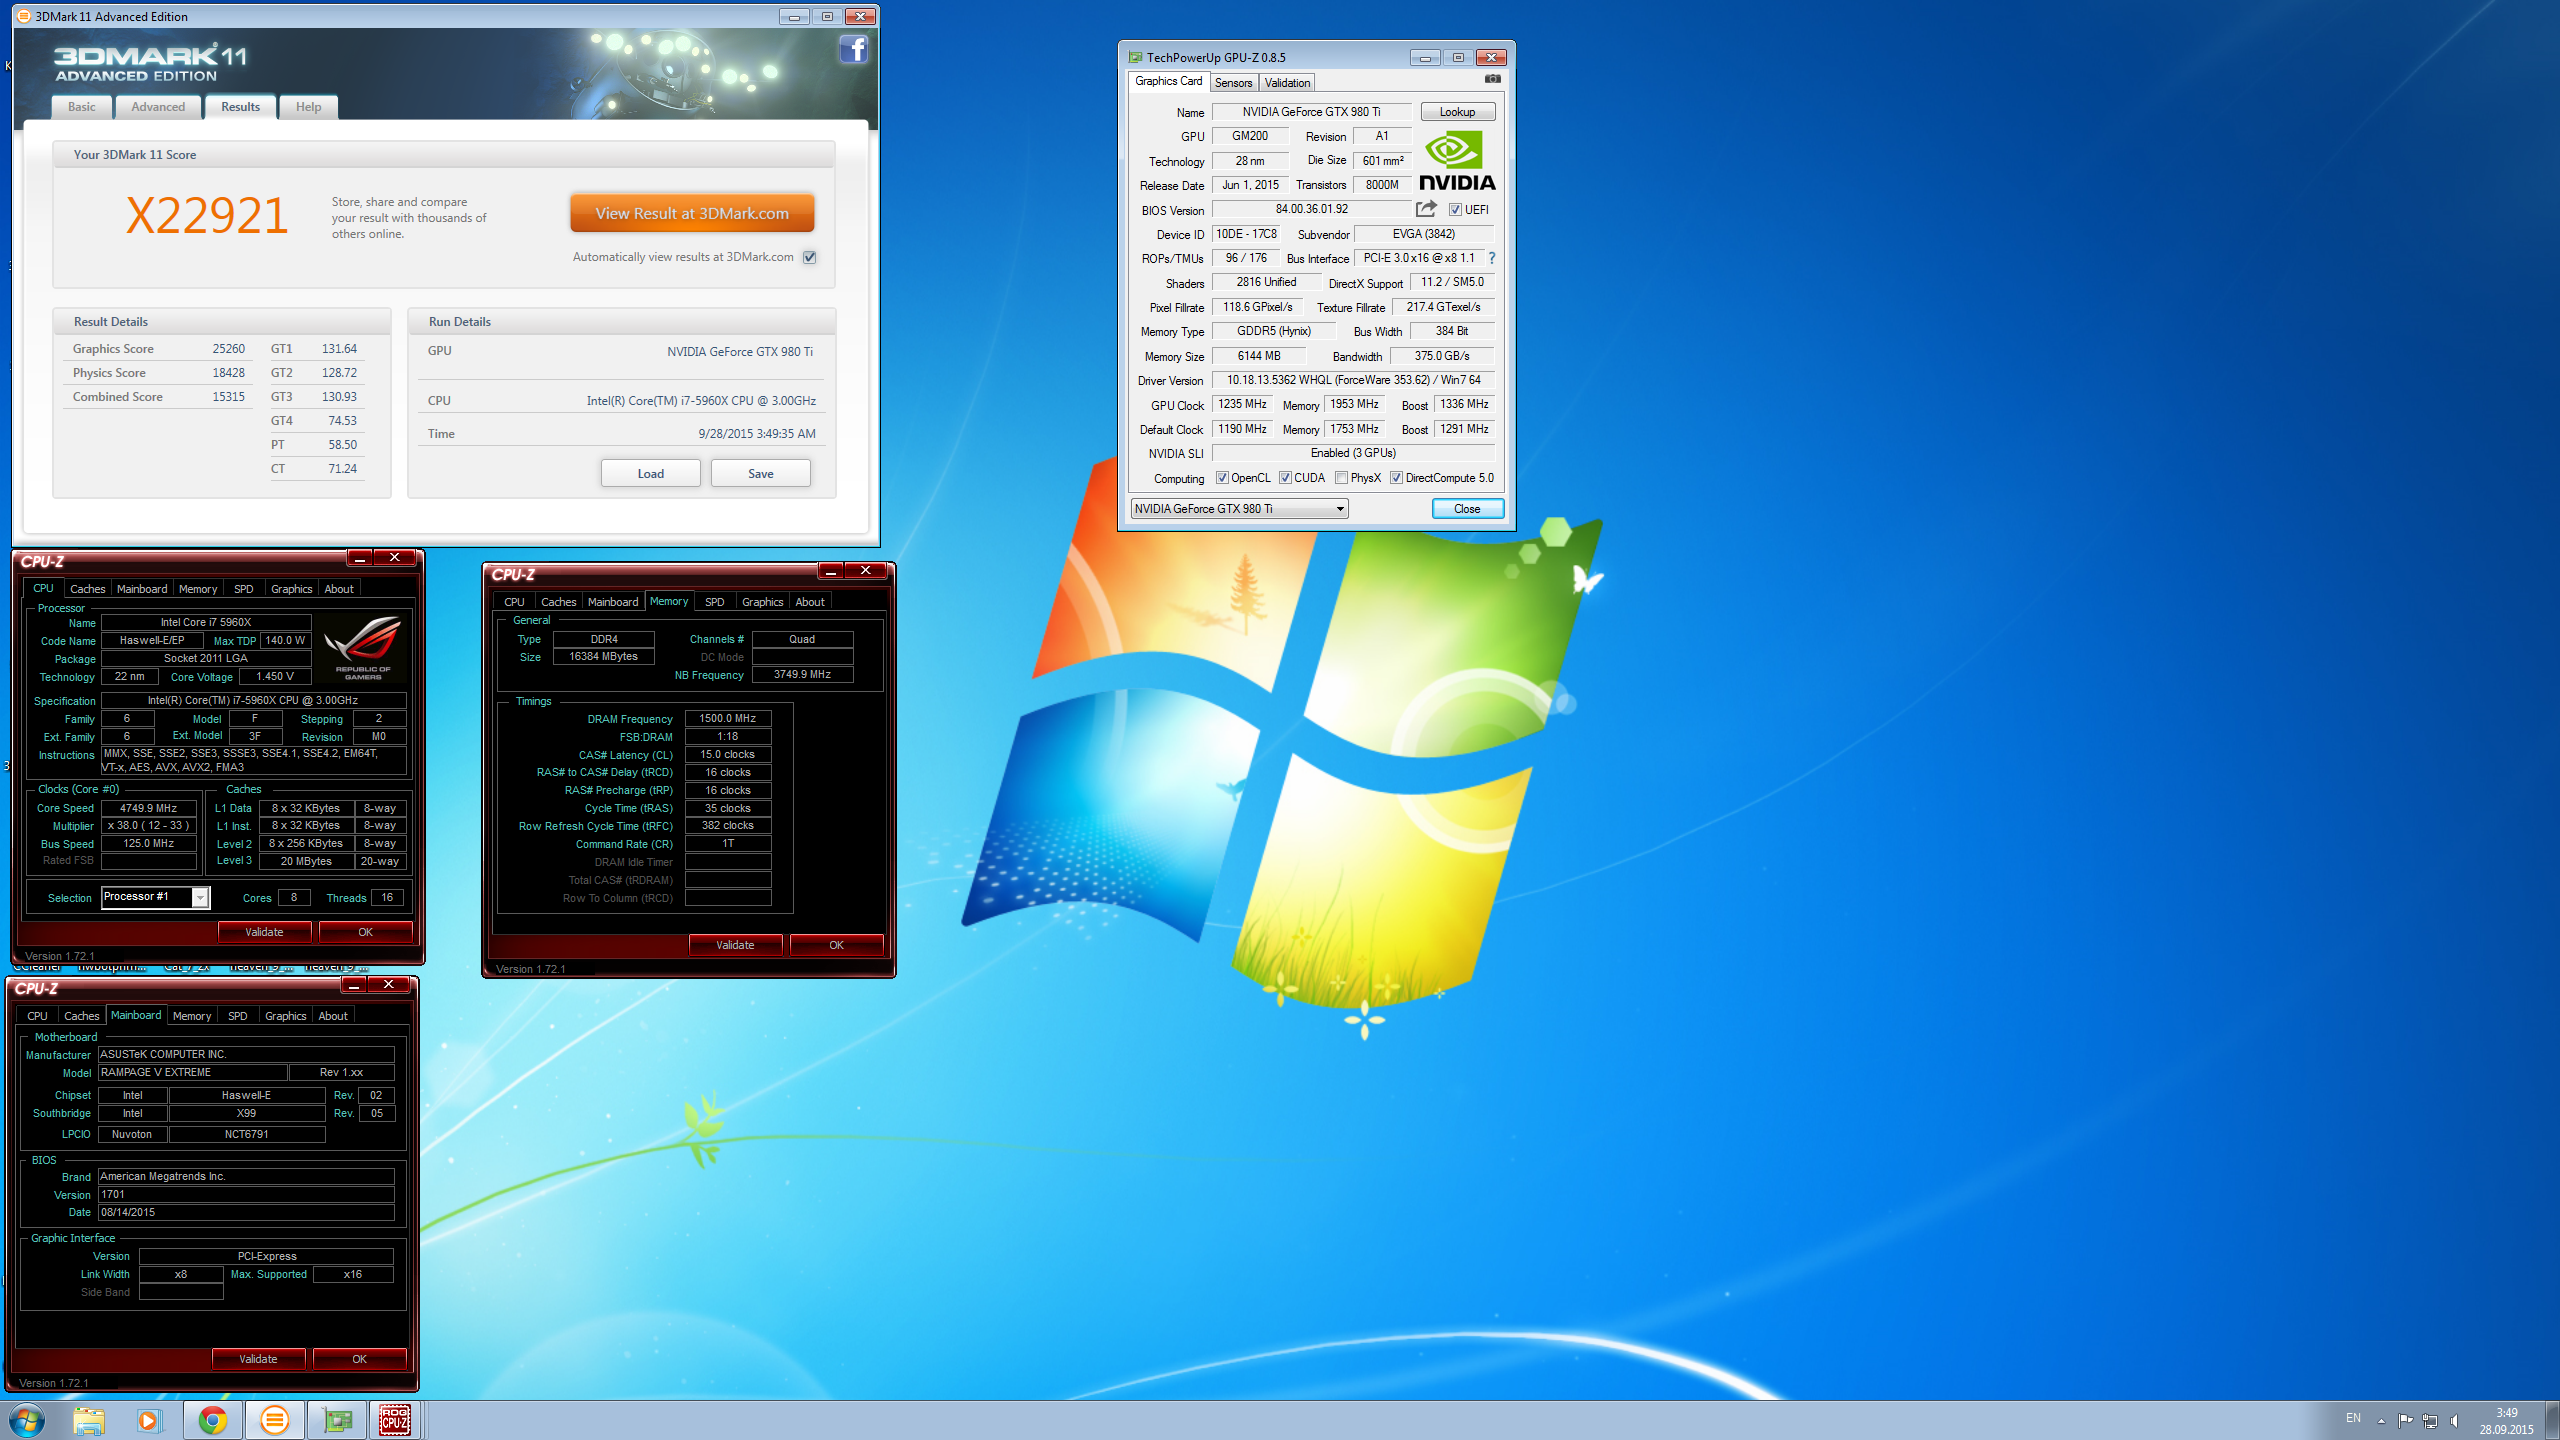Toggle the UEFI checkbox in GPU-Z
Screen dimensions: 2560x1440
tap(1455, 210)
